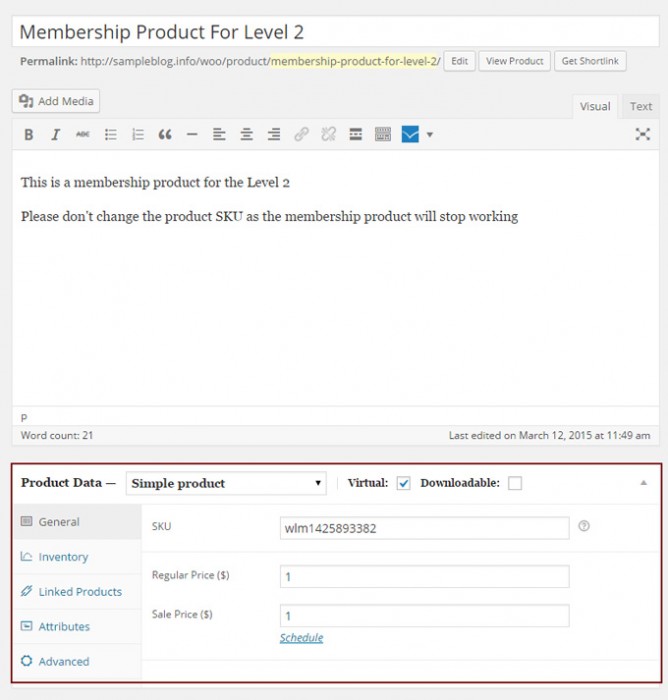The height and width of the screenshot is (700, 668).
Task: Open dropdown arrow beside envelope icon
Action: click(x=430, y=134)
